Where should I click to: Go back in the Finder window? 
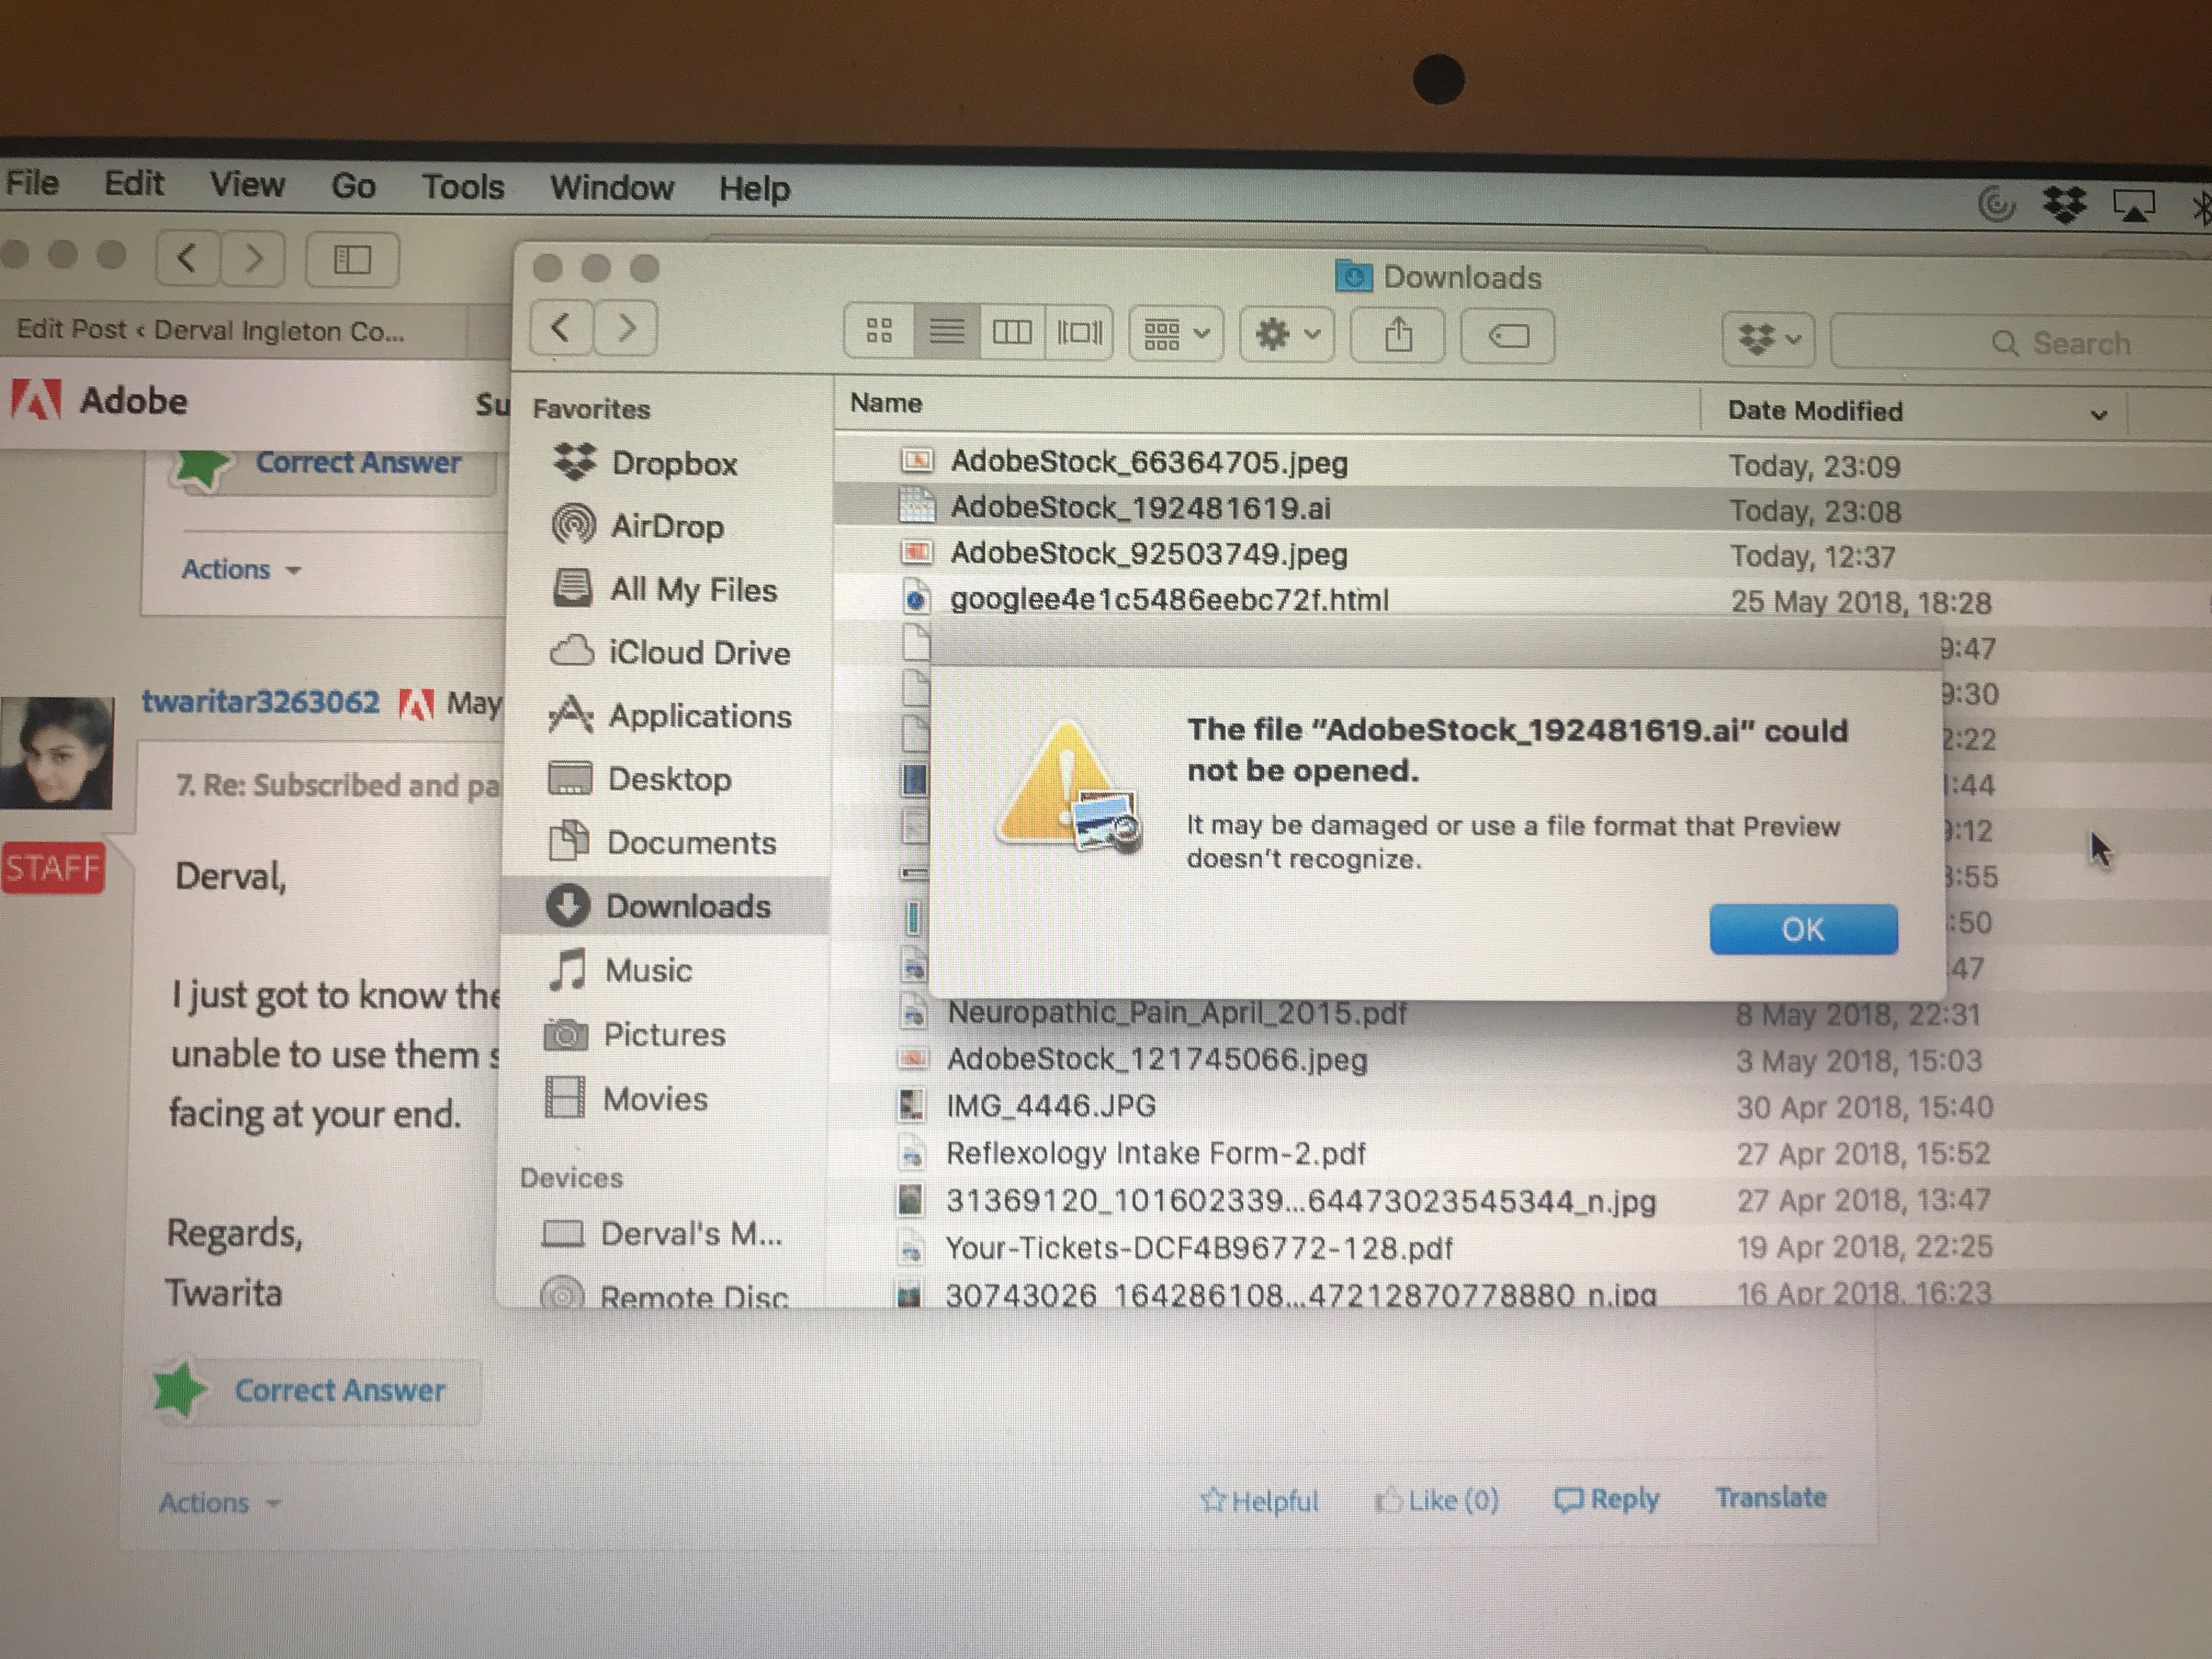(x=560, y=328)
